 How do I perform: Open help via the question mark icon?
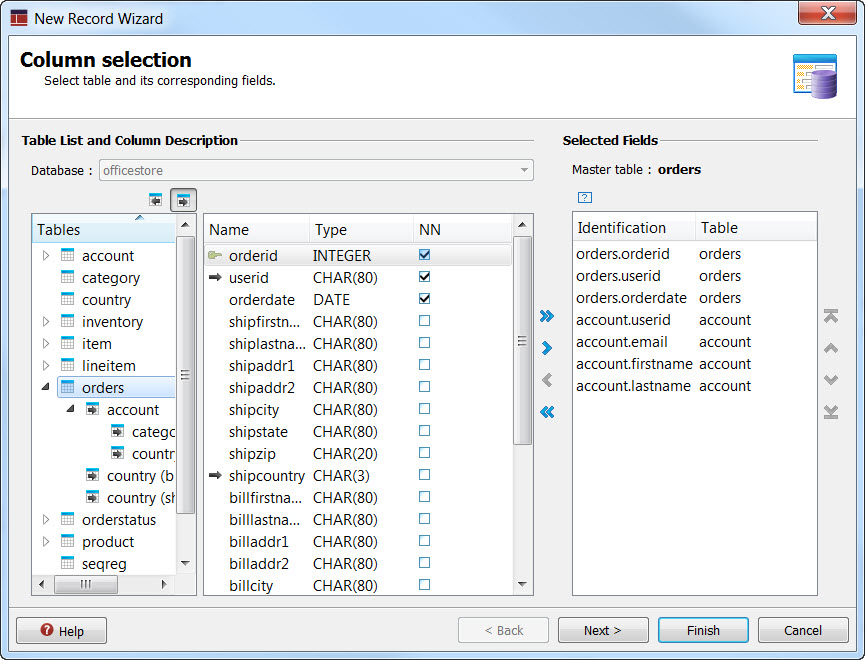(584, 197)
